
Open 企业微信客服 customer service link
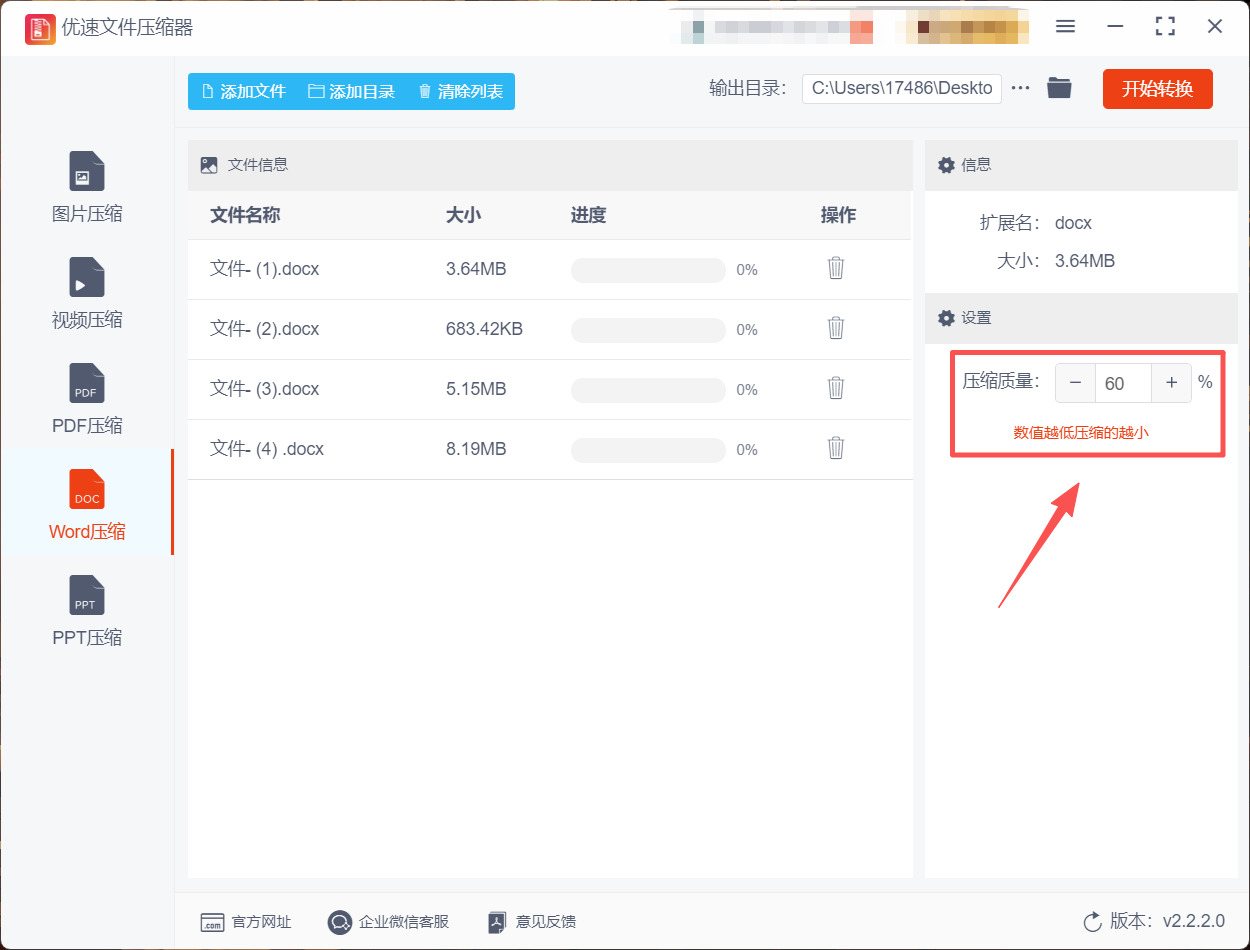[x=388, y=922]
